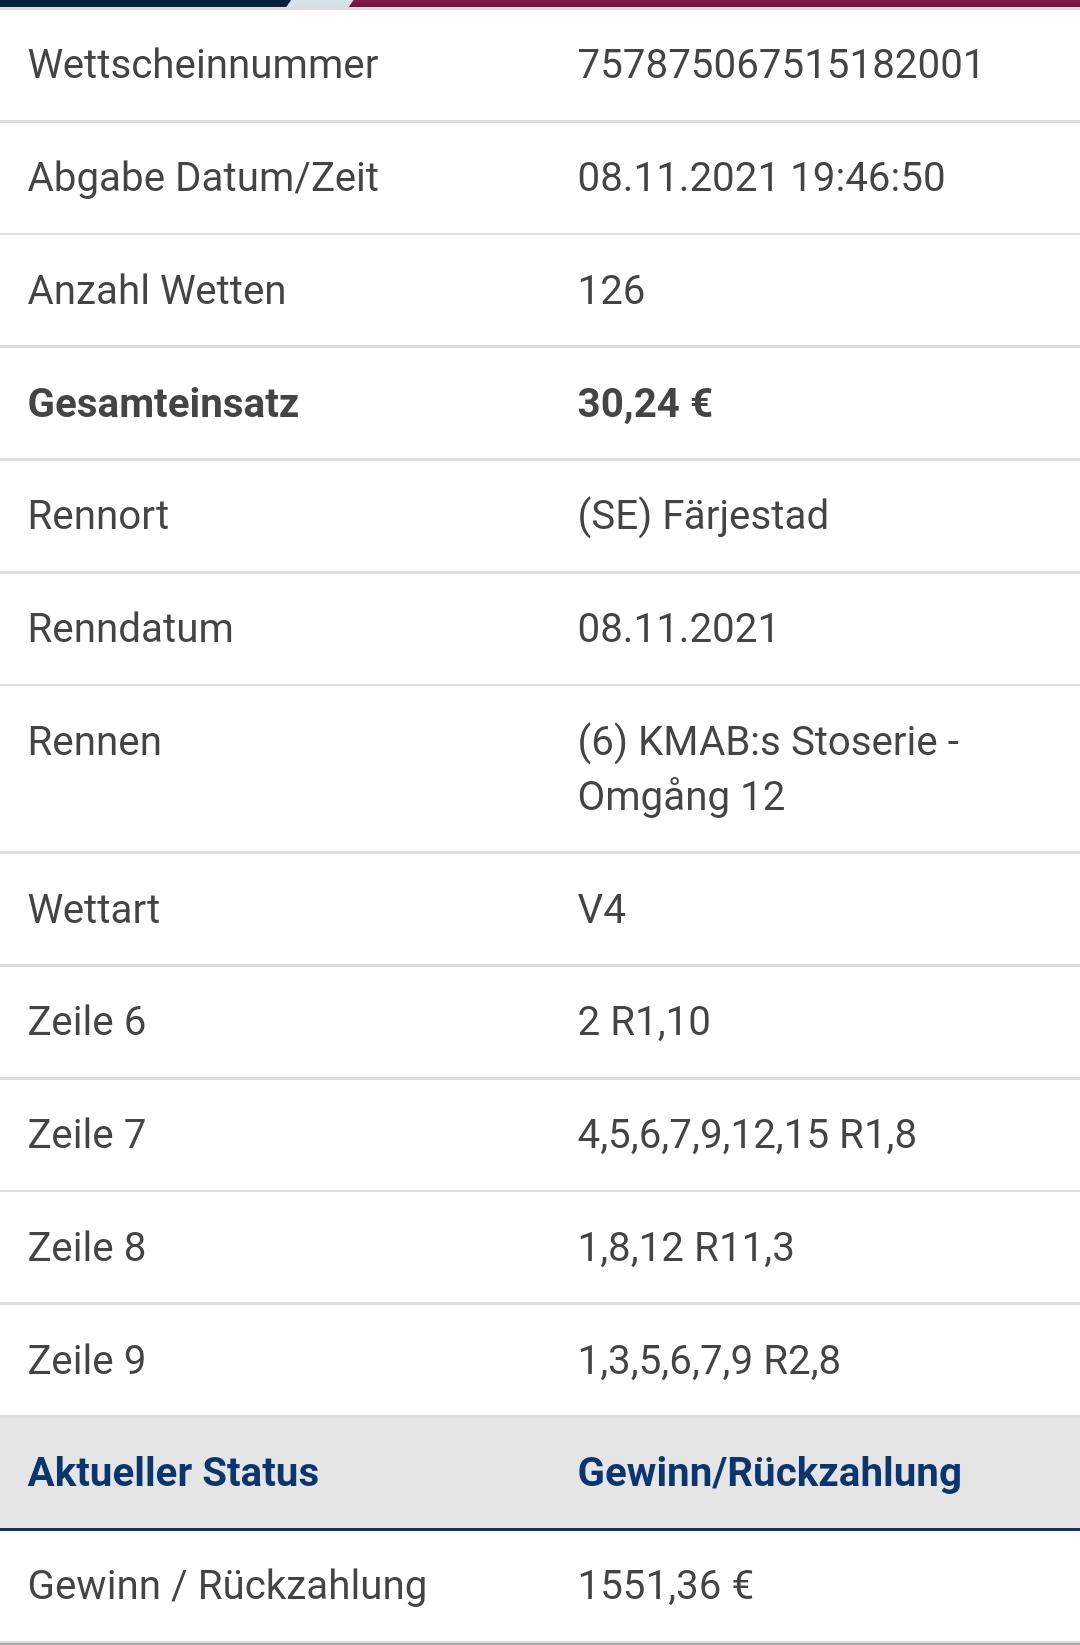1080x1645 pixels.
Task: Tap the race name KMAB:s Stoserie - Omgång 12
Action: point(768,769)
